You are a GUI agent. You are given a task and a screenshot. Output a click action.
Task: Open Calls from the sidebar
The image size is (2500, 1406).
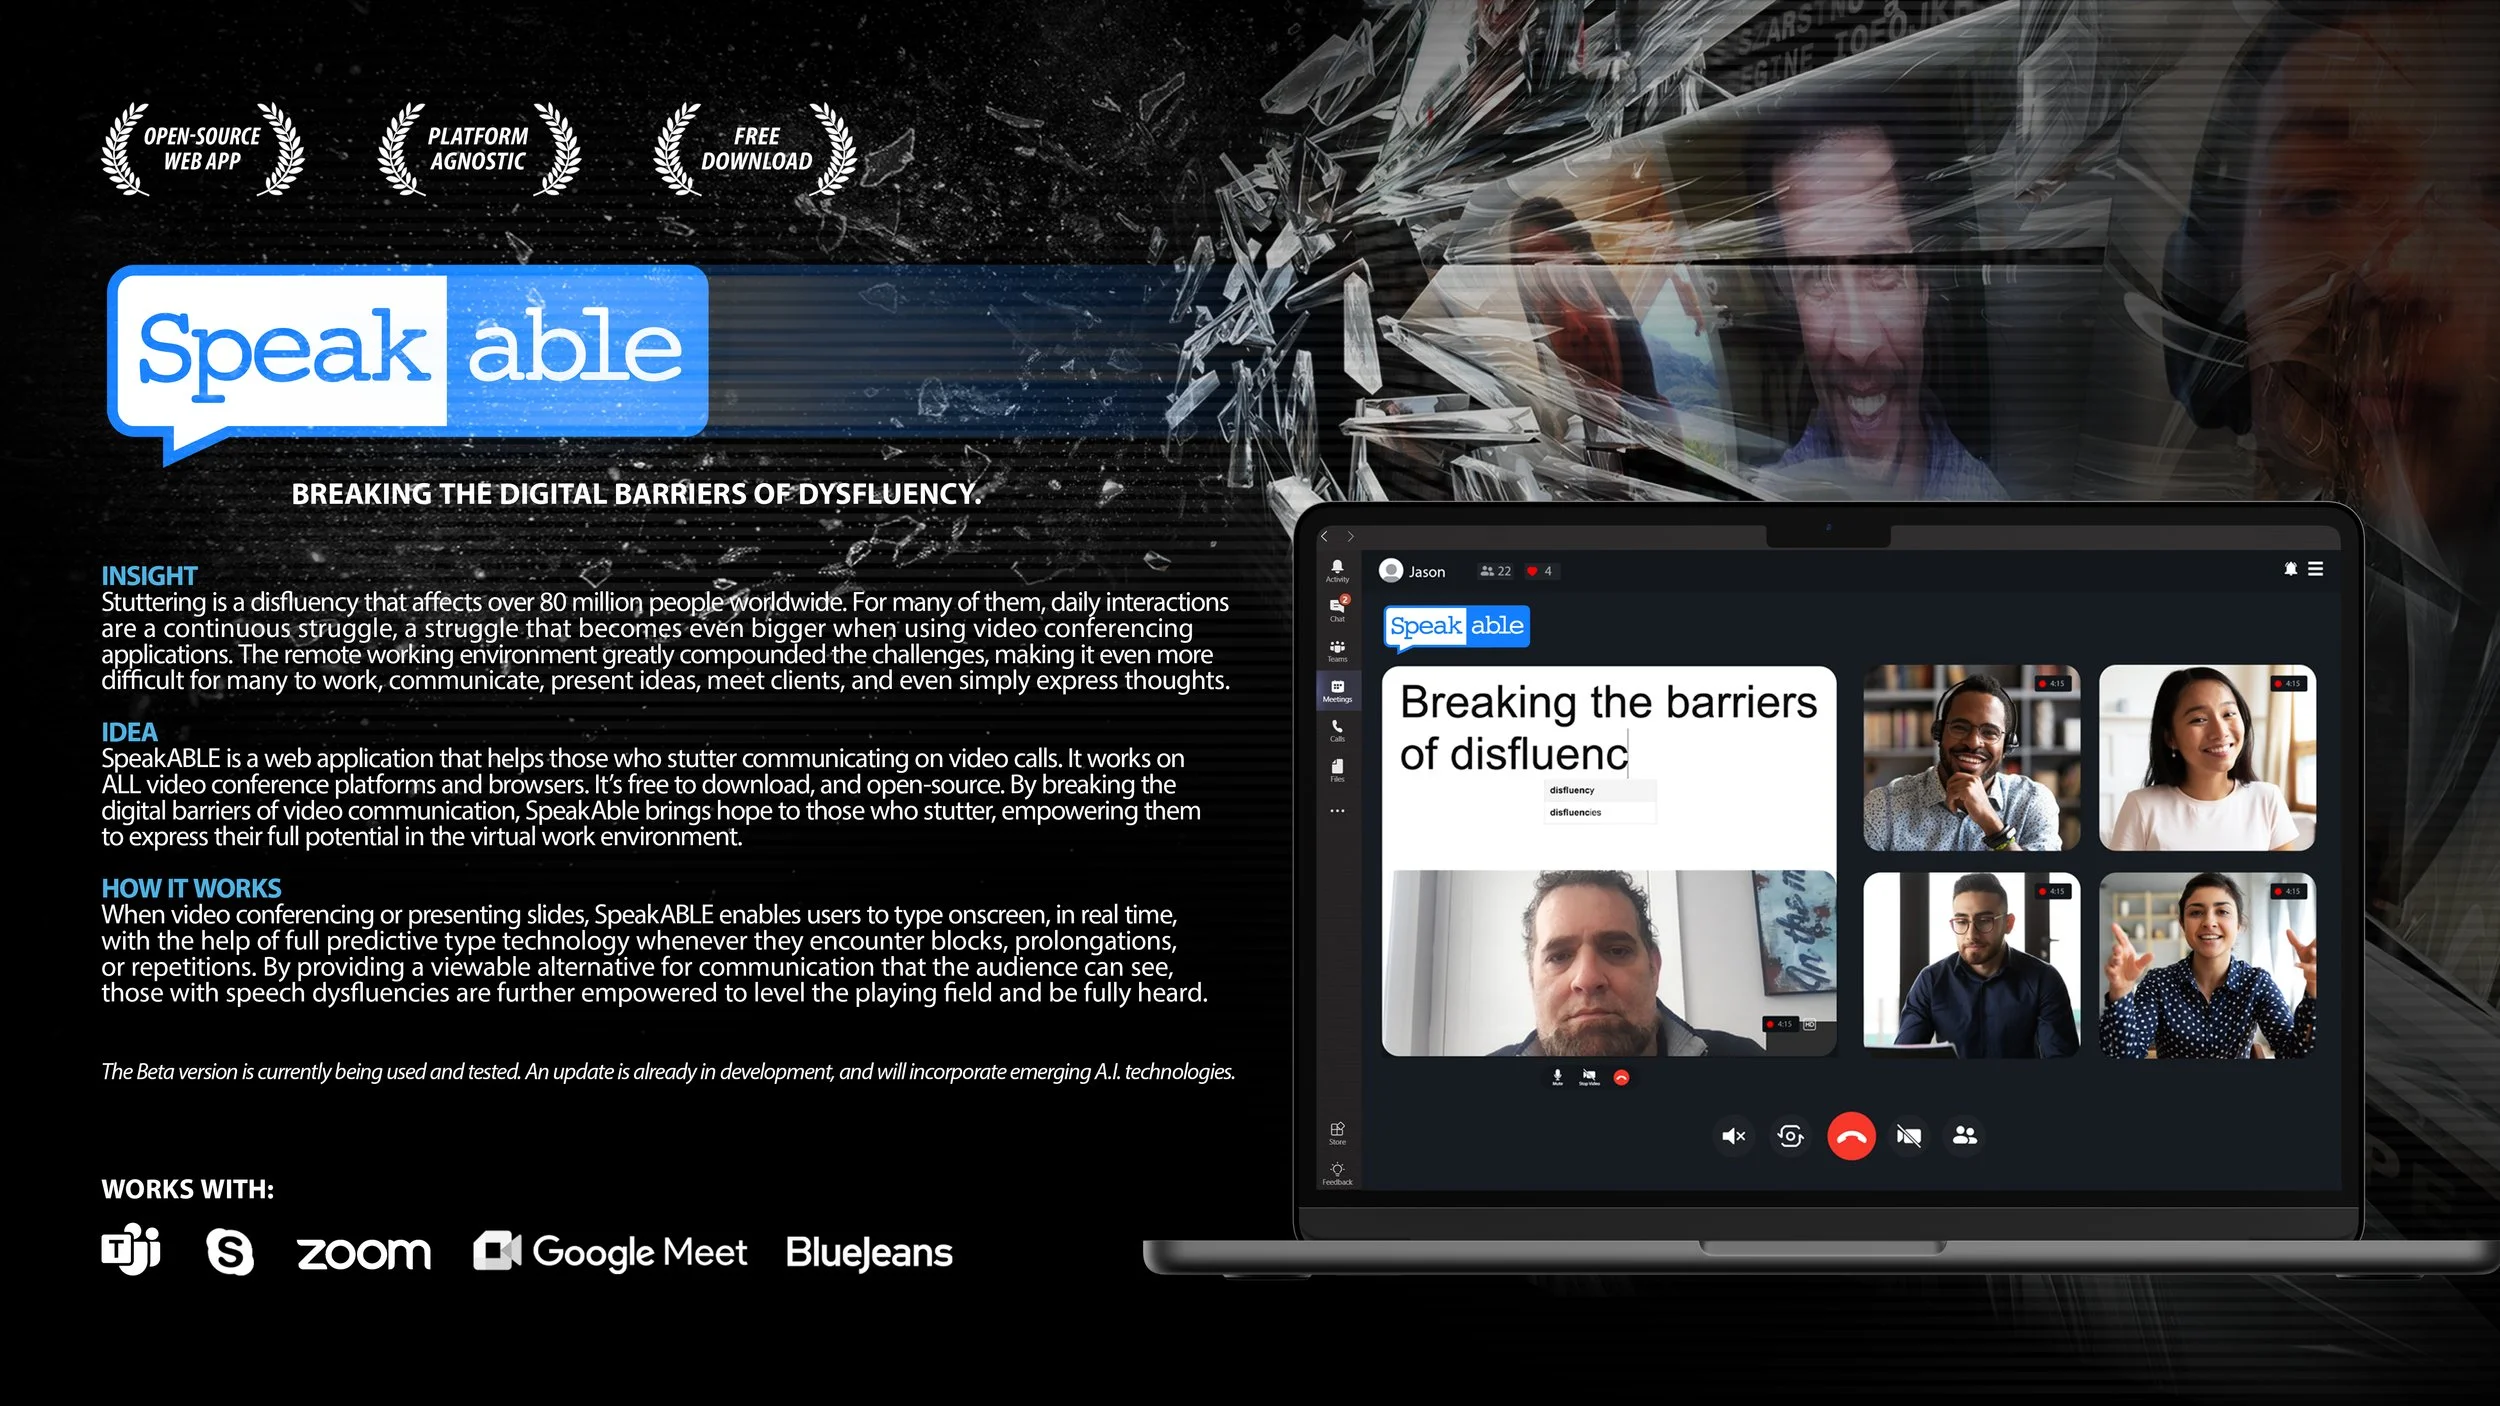[1337, 730]
